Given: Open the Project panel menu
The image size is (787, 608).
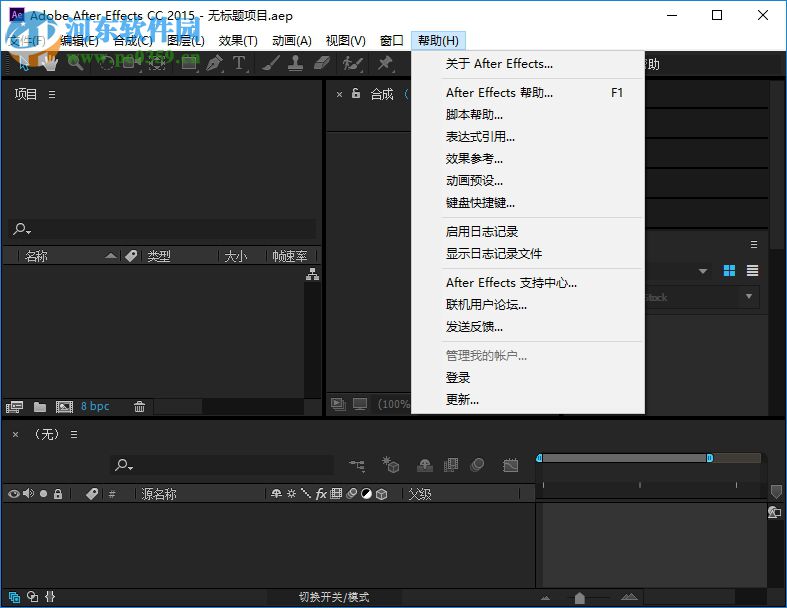Looking at the screenshot, I should [x=52, y=94].
